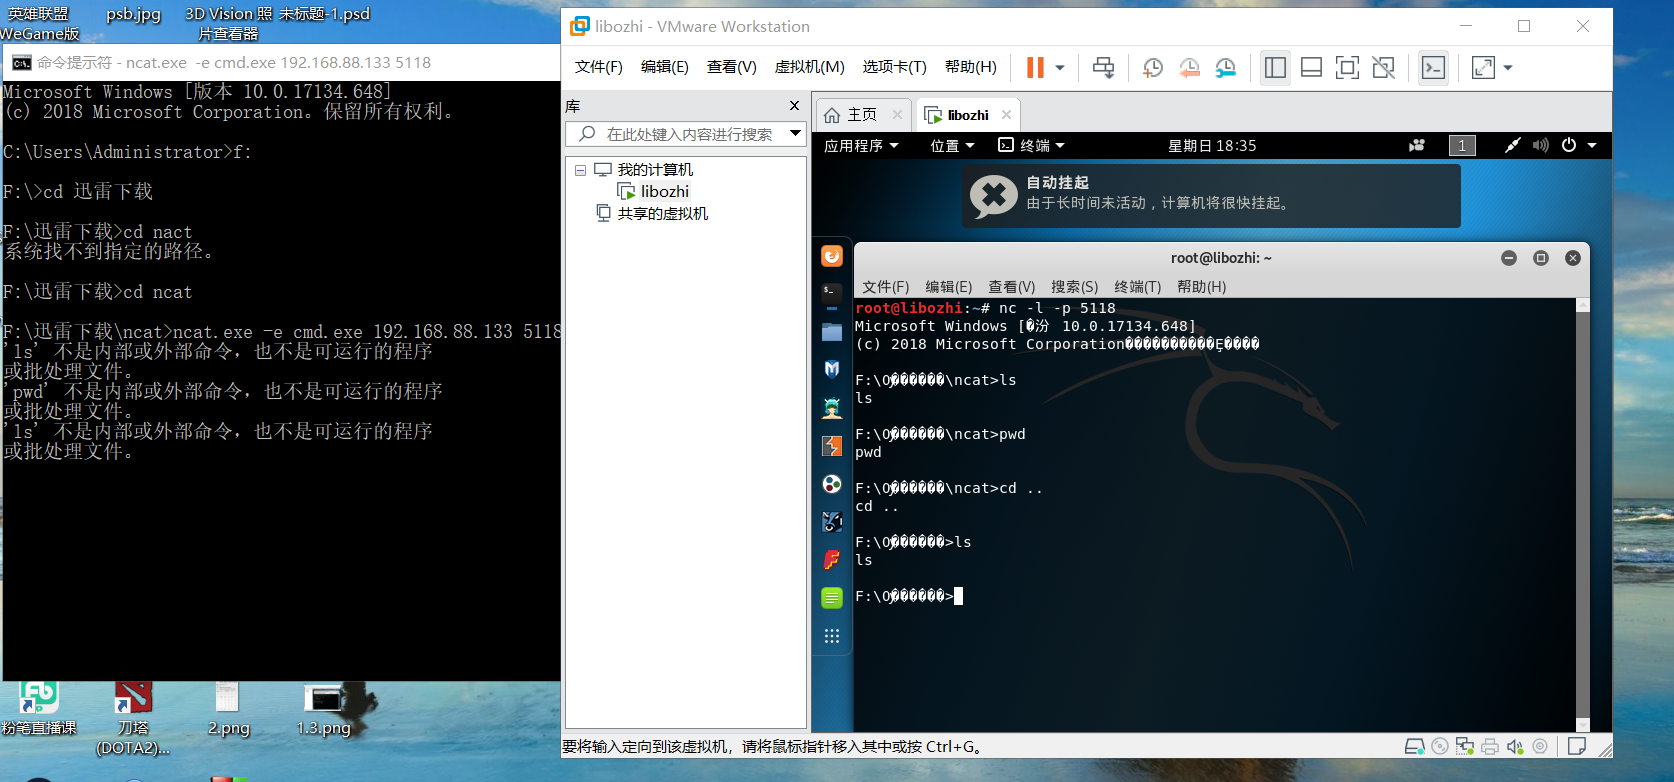Open the 编辑(E) menu in VMware
Image resolution: width=1674 pixels, height=782 pixels.
click(664, 67)
